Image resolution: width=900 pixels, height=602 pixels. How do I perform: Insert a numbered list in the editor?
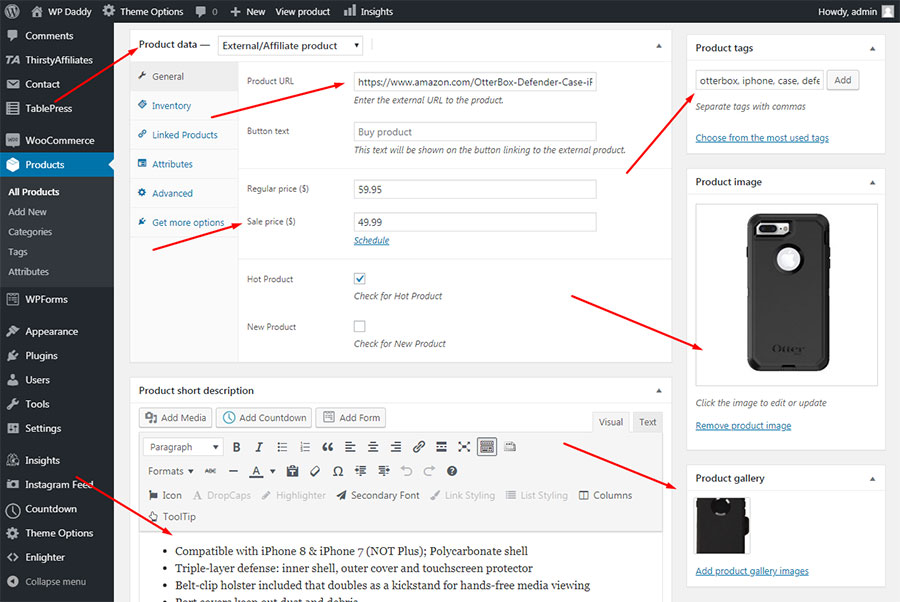[x=305, y=447]
